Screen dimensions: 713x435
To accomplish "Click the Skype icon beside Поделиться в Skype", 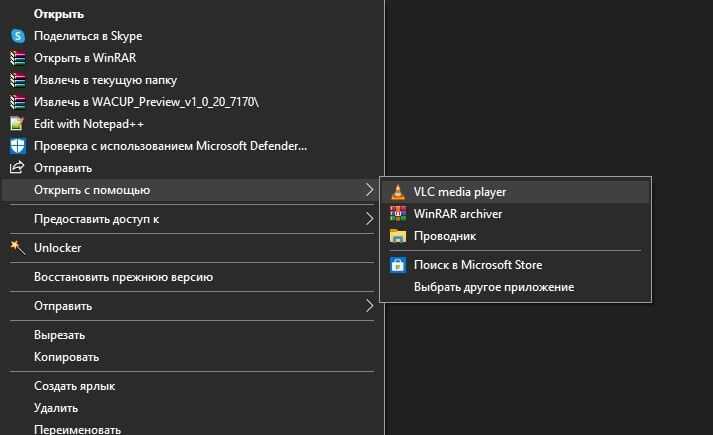I will tap(18, 36).
